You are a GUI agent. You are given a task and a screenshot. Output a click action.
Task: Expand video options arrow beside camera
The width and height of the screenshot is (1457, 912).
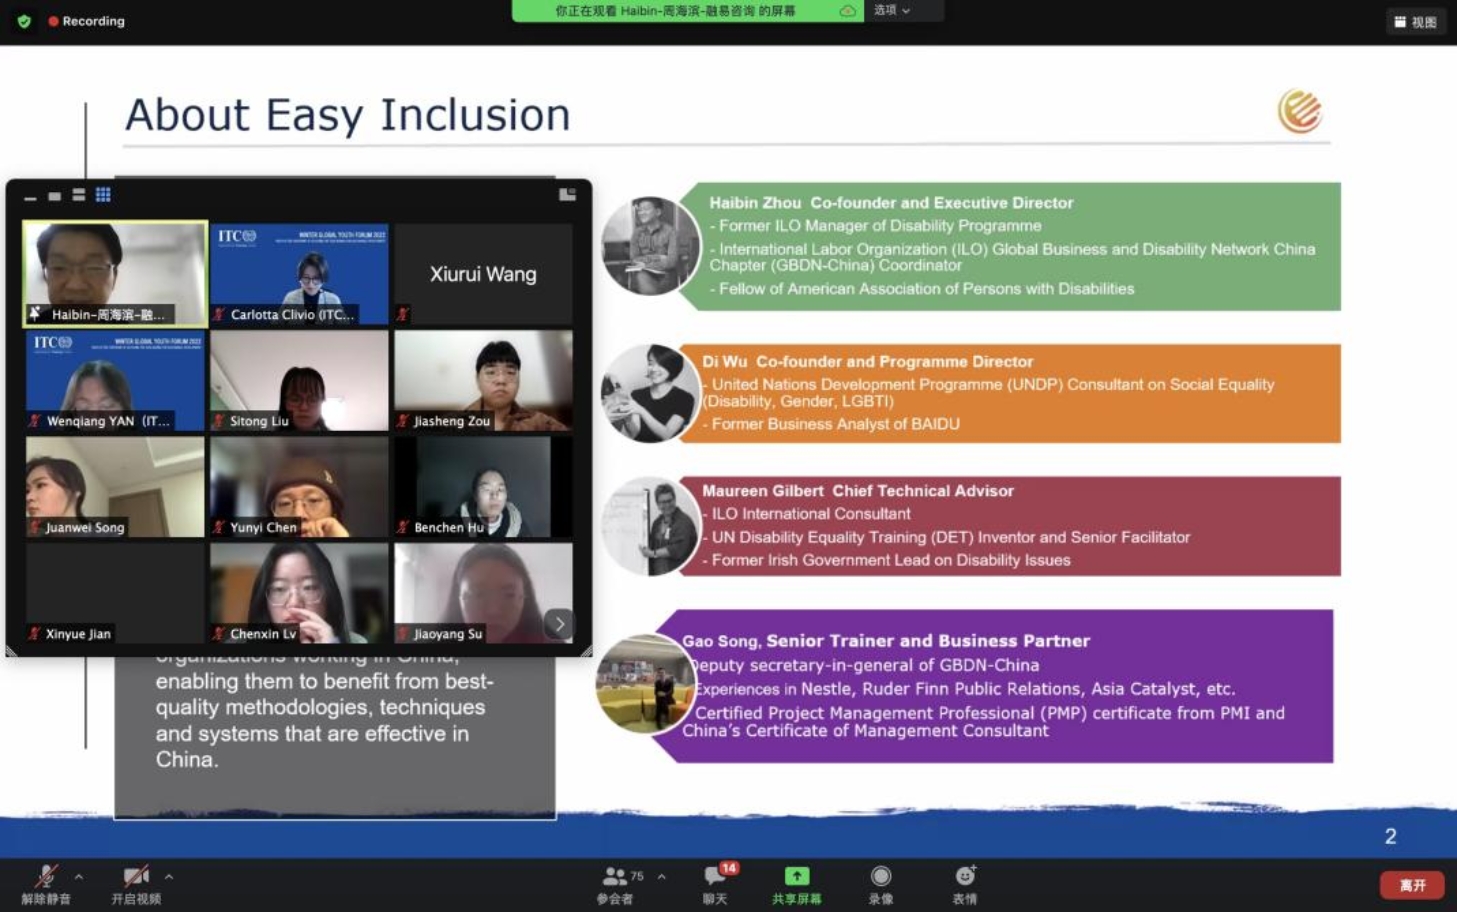(169, 877)
